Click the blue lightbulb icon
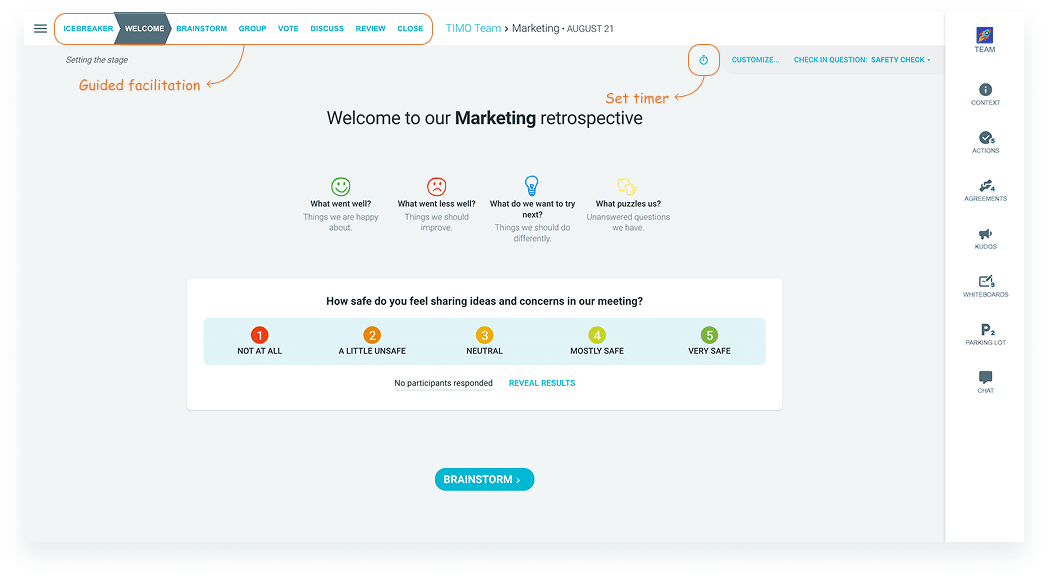Image resolution: width=1048 pixels, height=578 pixels. click(532, 185)
